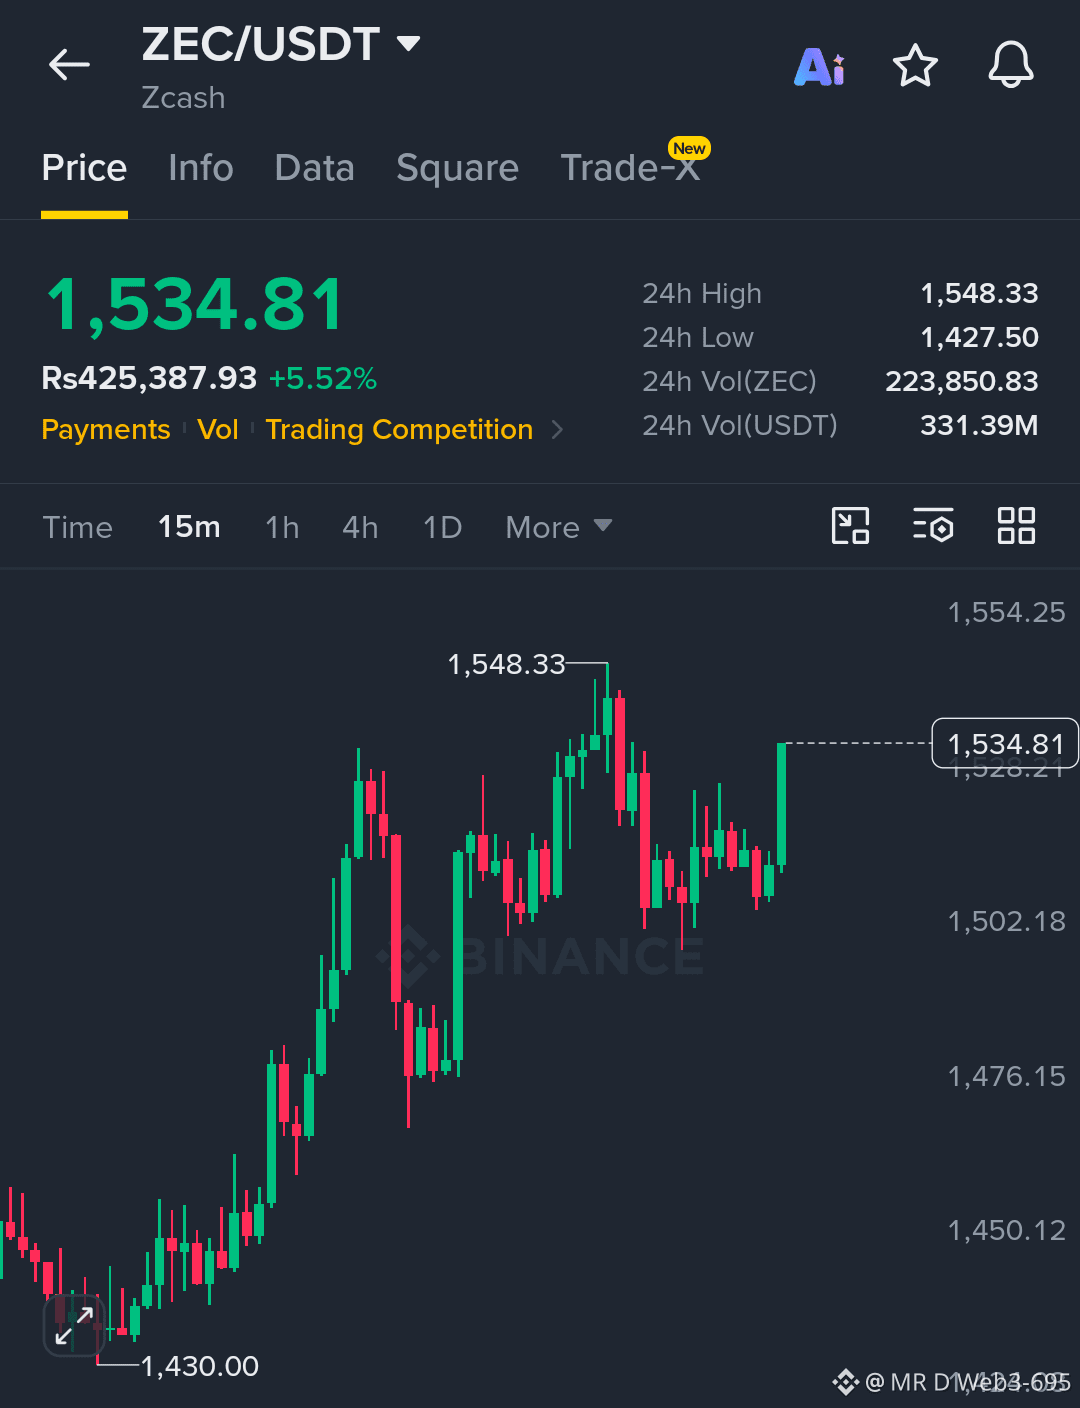Open the grid layout icon
The height and width of the screenshot is (1408, 1080).
tap(1016, 526)
